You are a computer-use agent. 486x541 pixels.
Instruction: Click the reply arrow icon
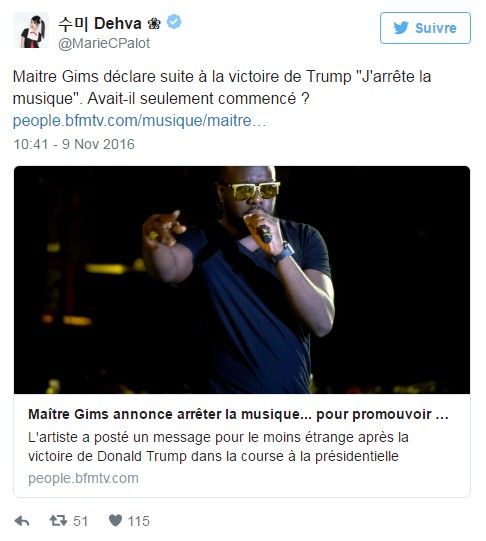point(22,521)
